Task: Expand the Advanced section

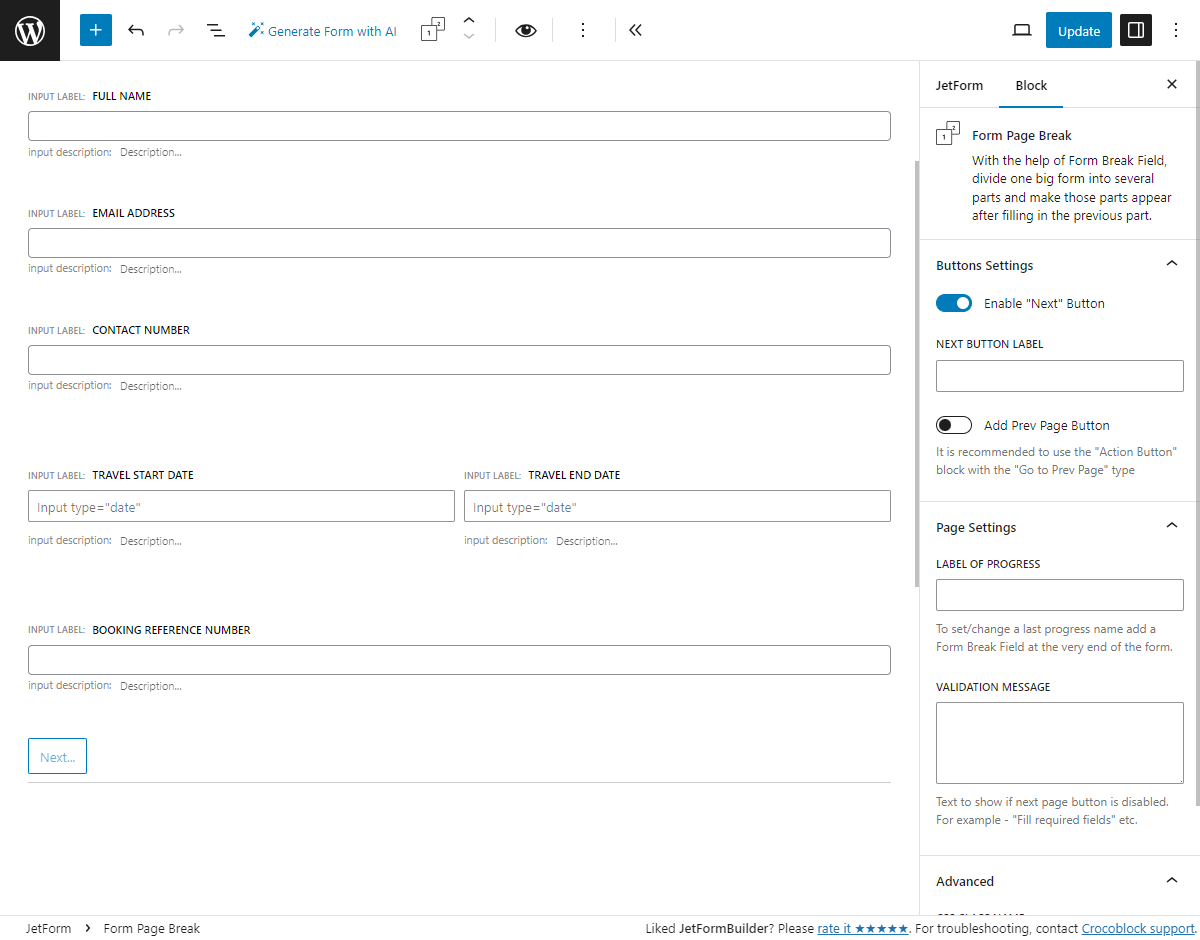Action: [x=1171, y=880]
